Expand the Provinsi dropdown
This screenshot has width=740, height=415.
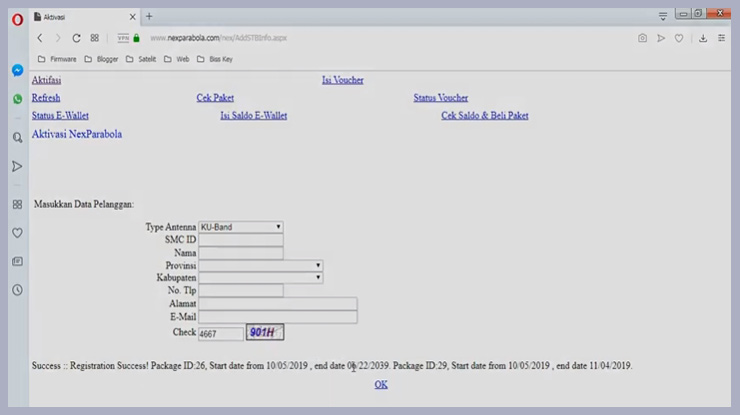261,265
